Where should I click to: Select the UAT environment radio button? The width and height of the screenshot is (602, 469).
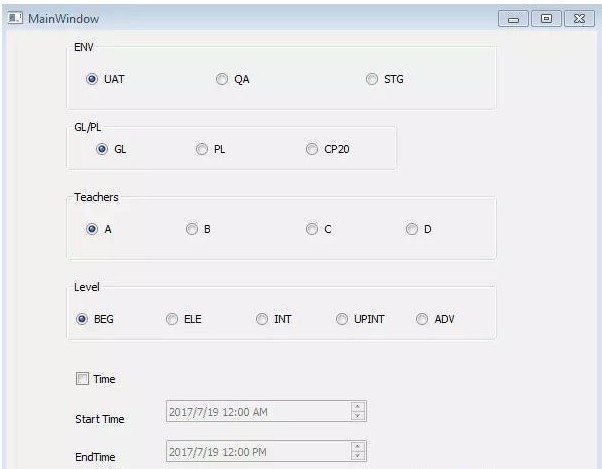point(92,79)
